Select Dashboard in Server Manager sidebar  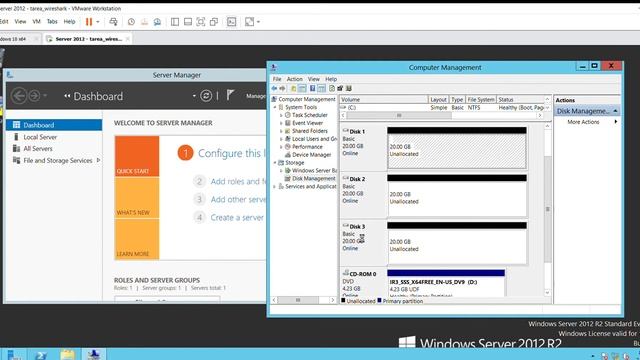pos(54,125)
